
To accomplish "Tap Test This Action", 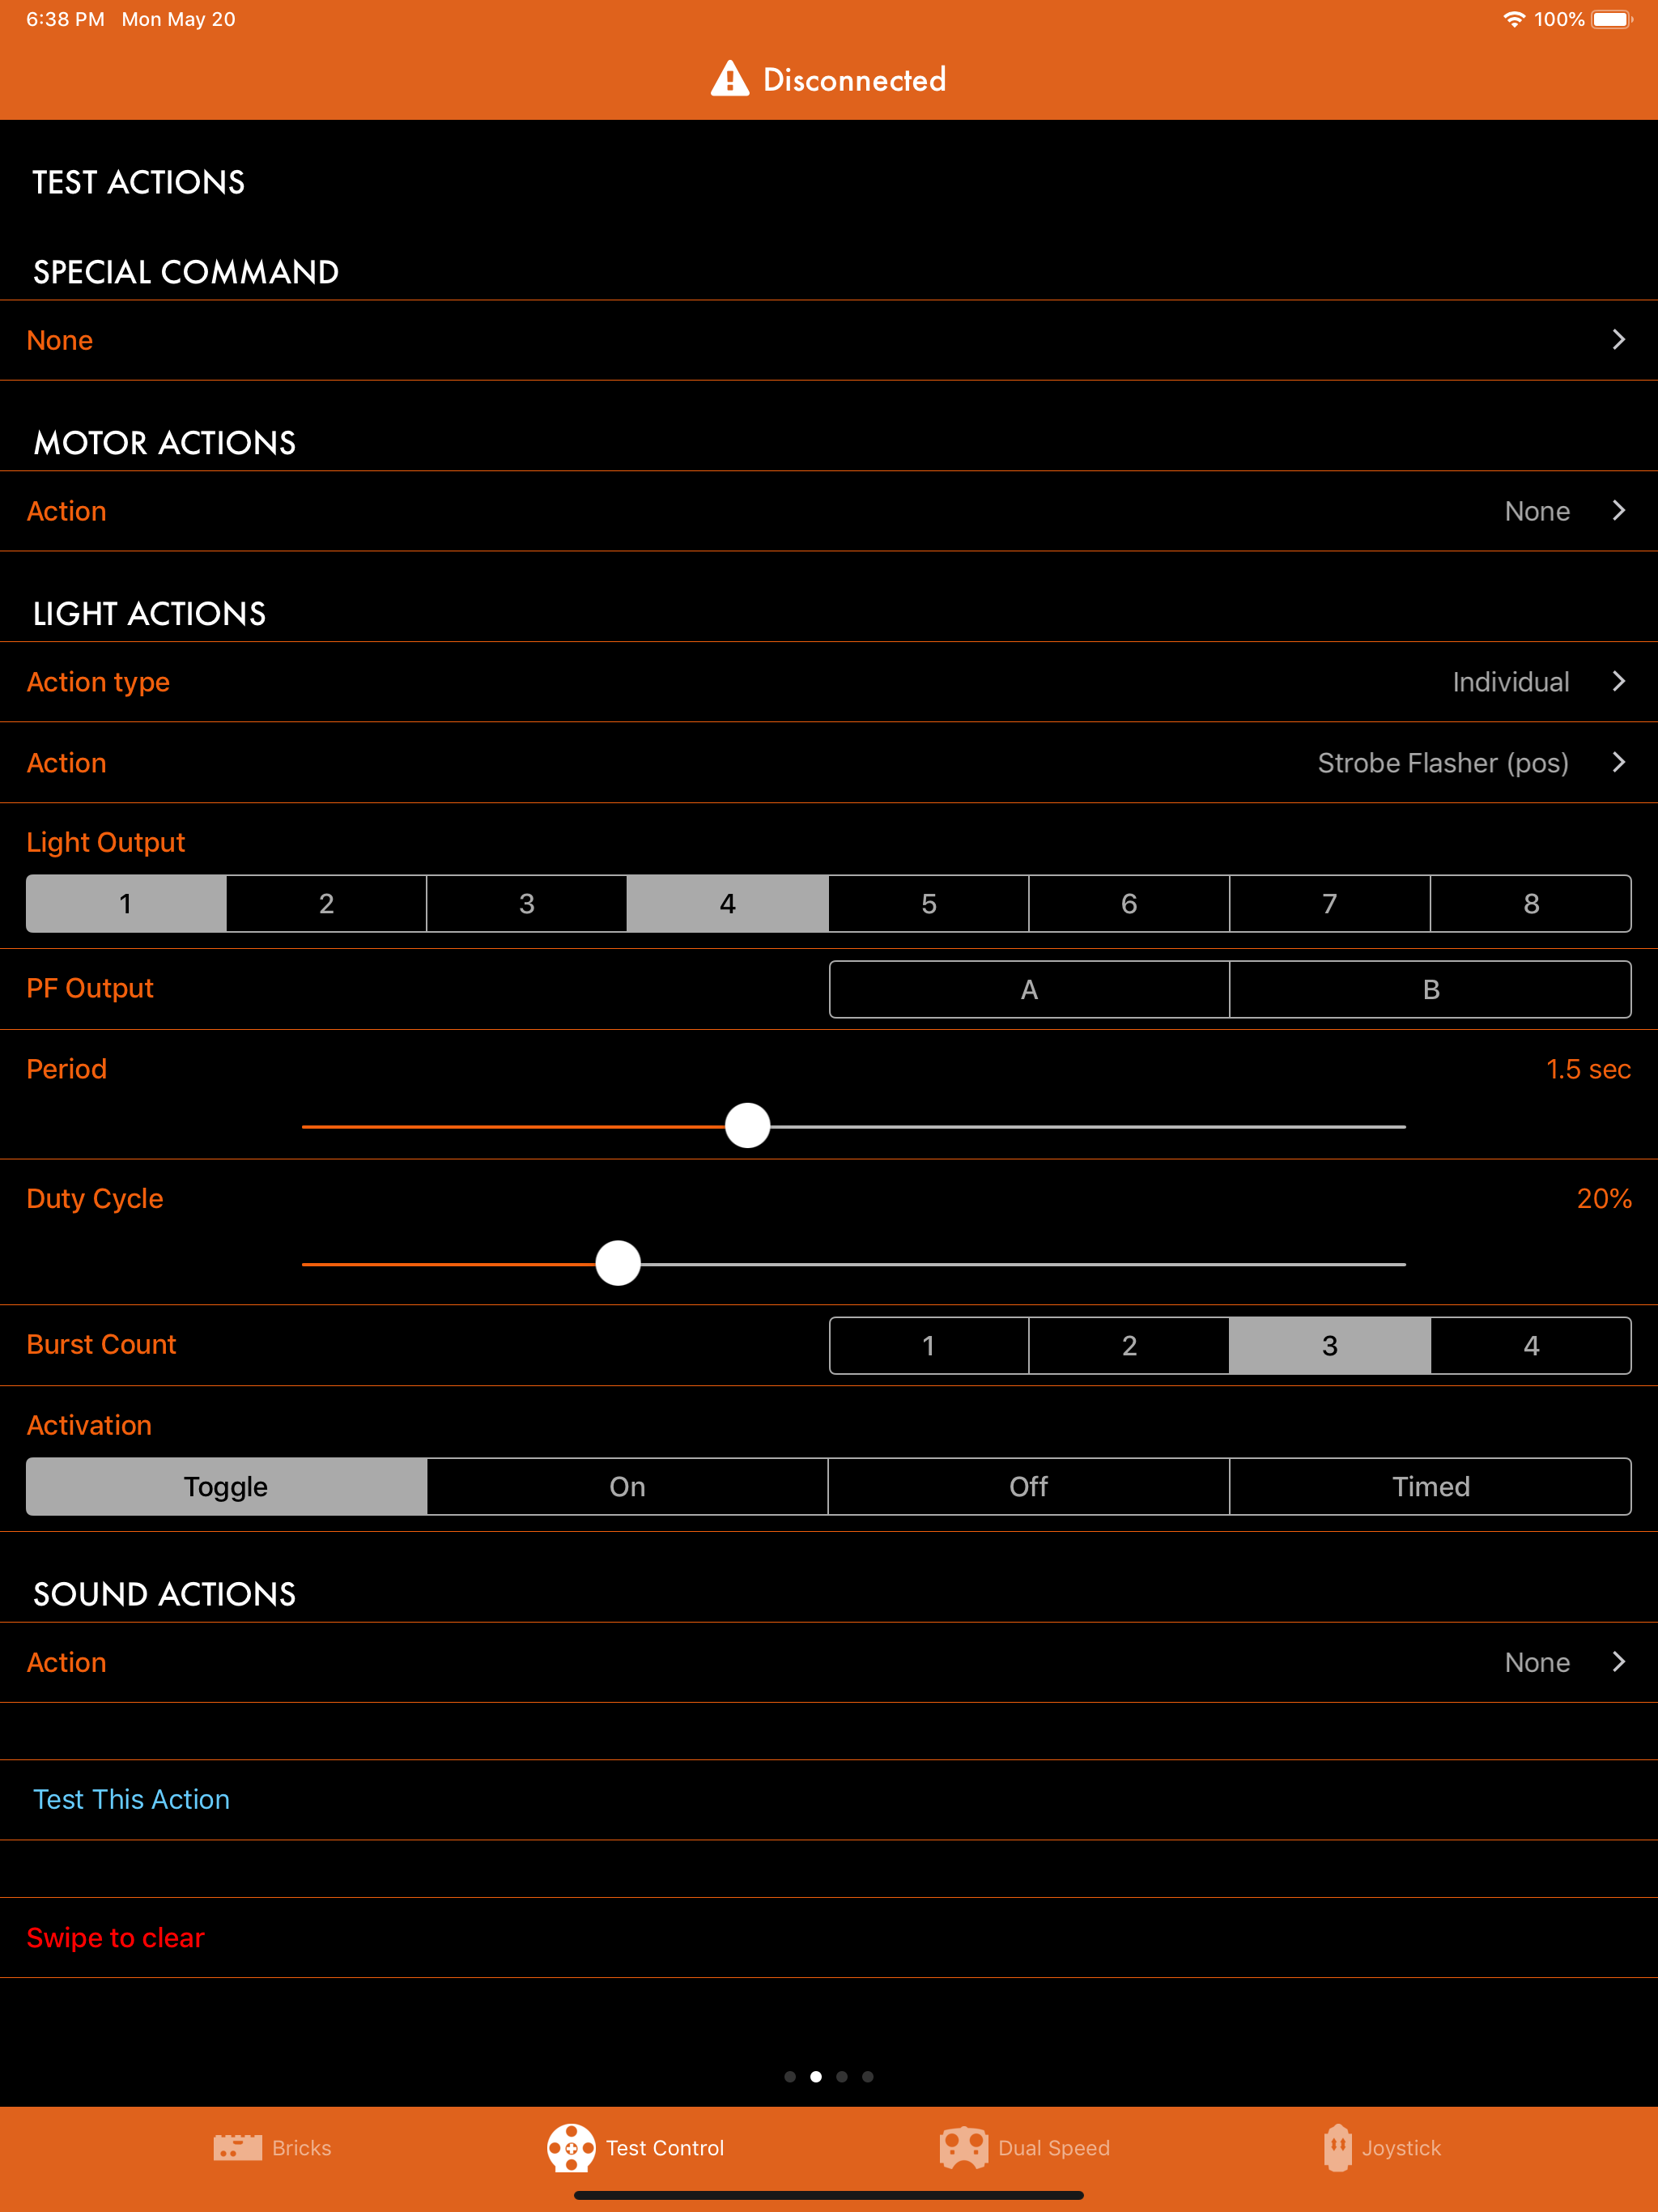I will coord(131,1799).
